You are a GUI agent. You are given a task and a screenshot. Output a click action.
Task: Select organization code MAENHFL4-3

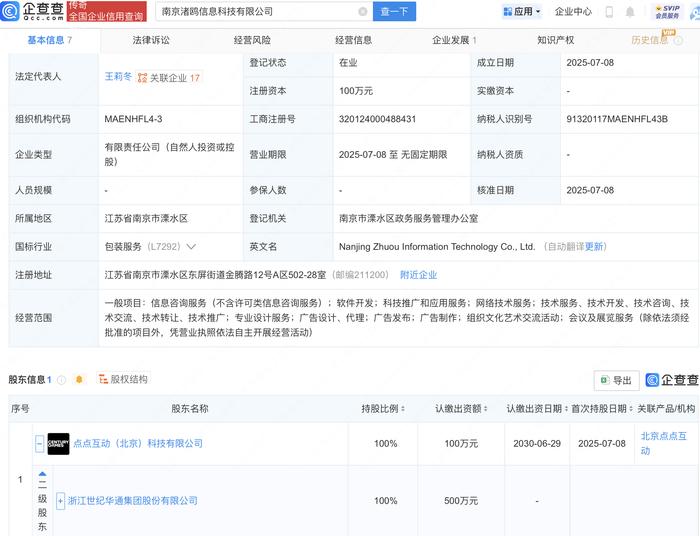(x=133, y=119)
